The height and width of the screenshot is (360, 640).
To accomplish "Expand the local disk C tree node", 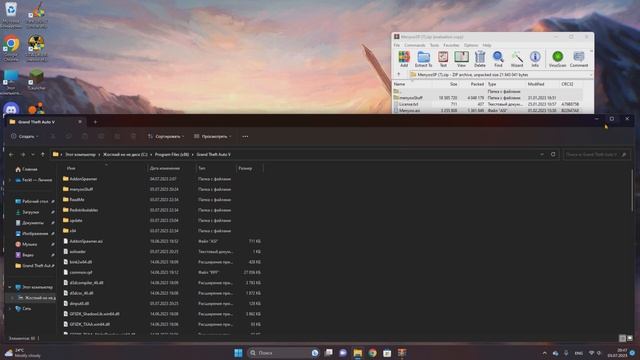I will click(12, 298).
